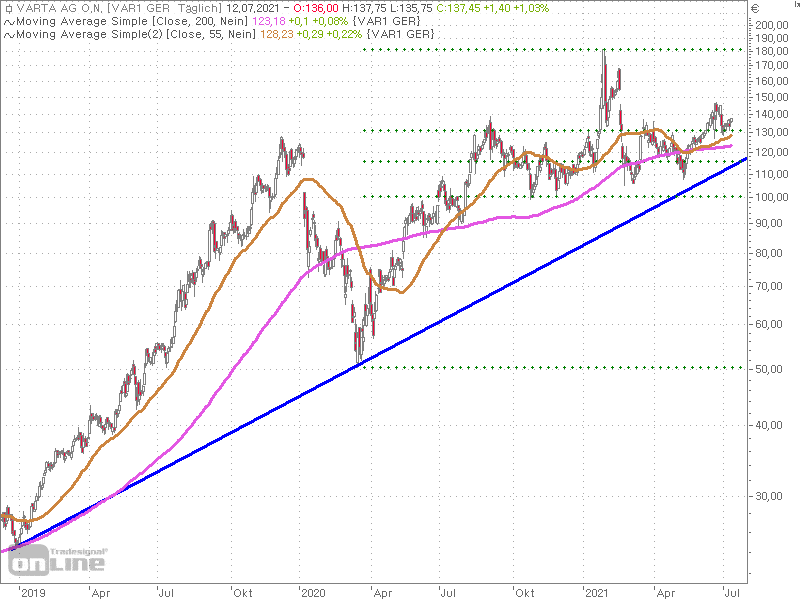Click the Apr label of year 2019
This screenshot has width=800, height=600.
[101, 593]
